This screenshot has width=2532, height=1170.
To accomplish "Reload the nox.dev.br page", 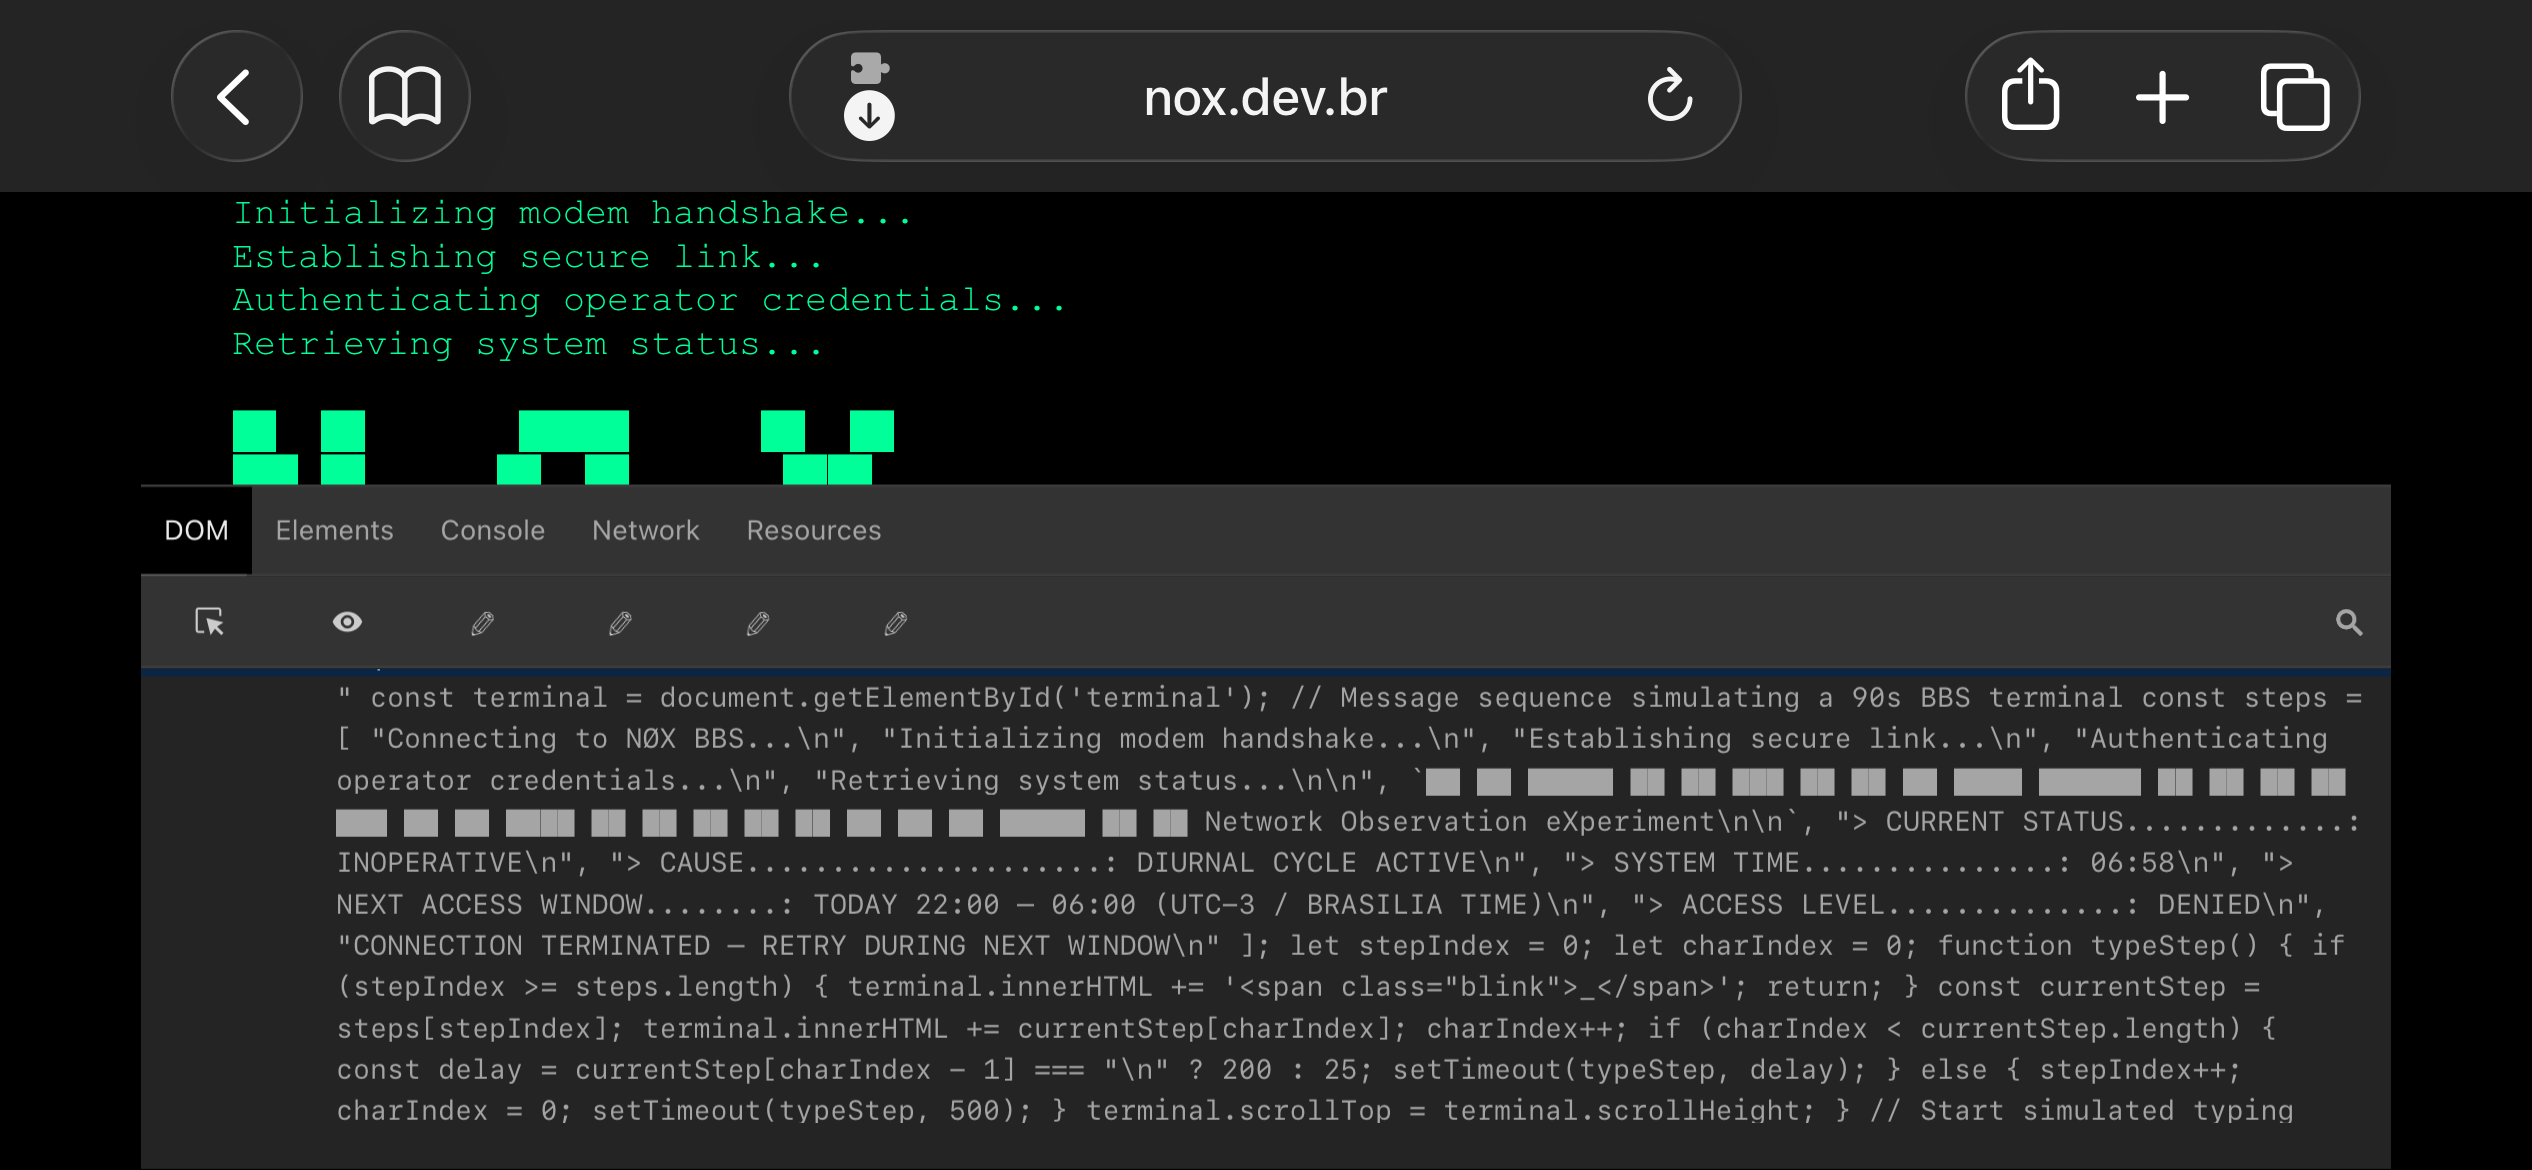I will click(1669, 97).
